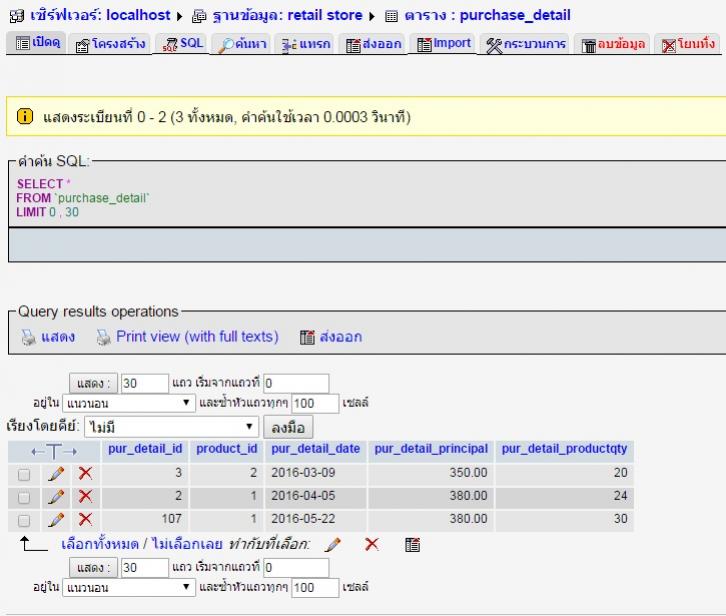The height and width of the screenshot is (616, 726).
Task: Open the ลบข้อมูล empty tab
Action: 613,44
